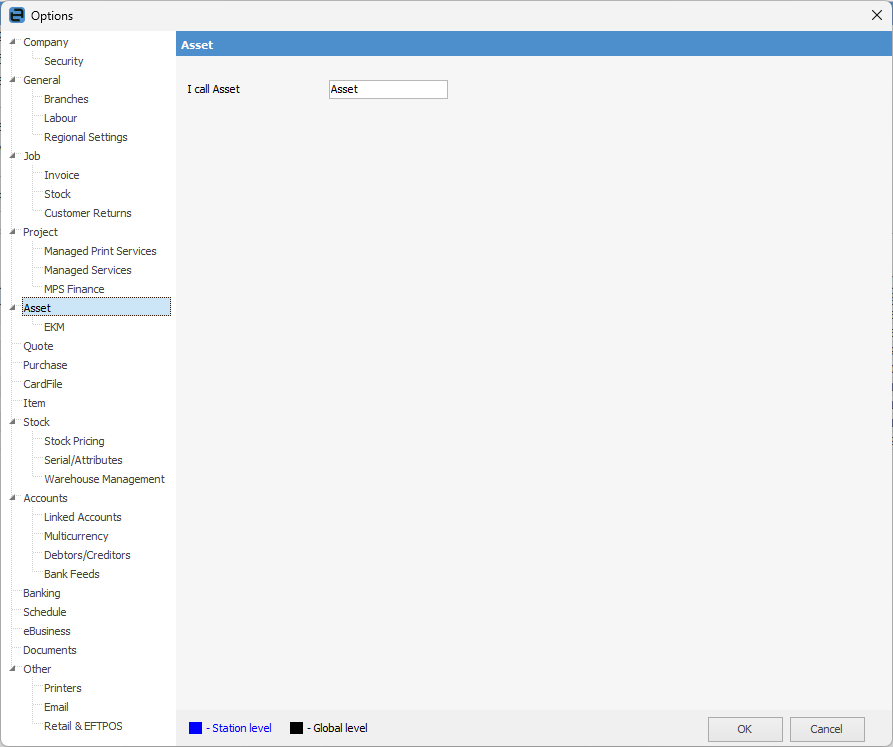Collapse the Company tree node arrow
Screen dimensions: 893x747
13,42
